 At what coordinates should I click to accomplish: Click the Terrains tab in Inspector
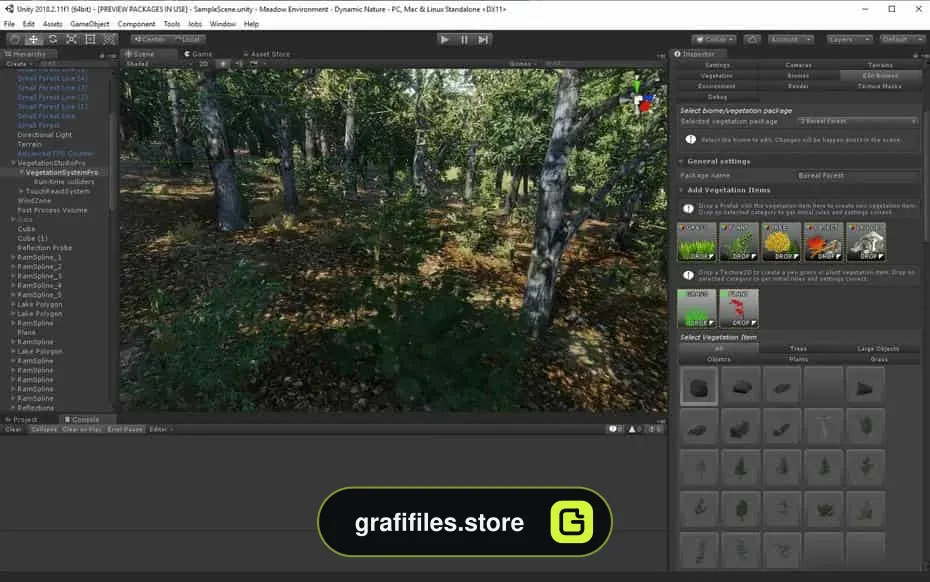(880, 65)
